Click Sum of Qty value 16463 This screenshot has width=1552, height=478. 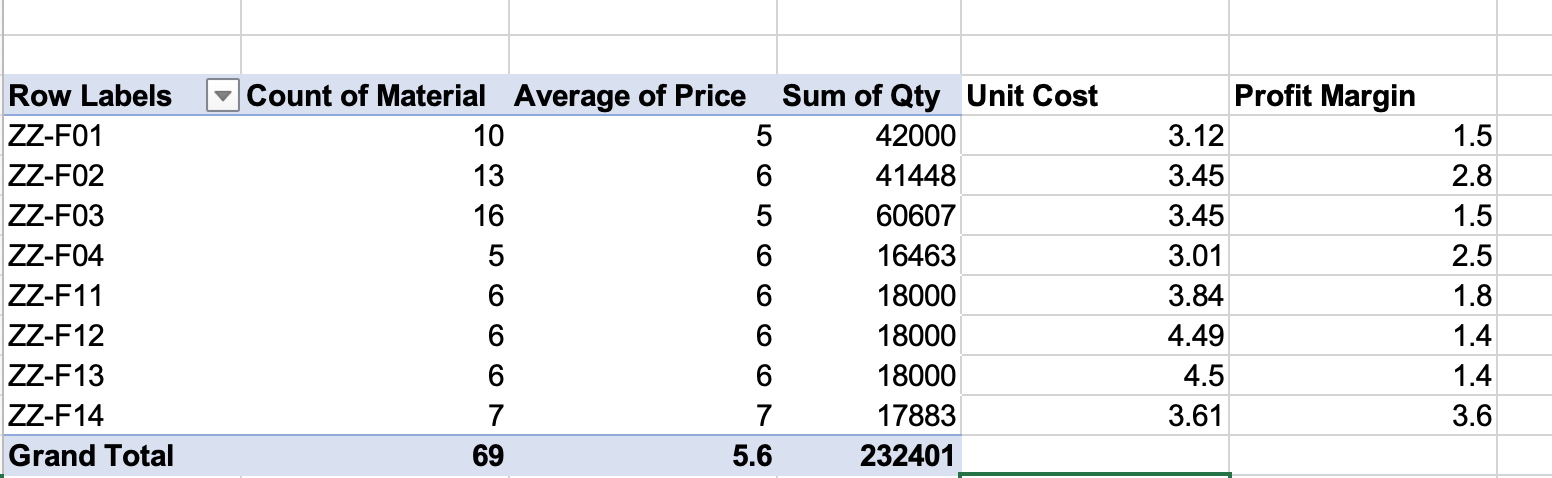coord(916,256)
